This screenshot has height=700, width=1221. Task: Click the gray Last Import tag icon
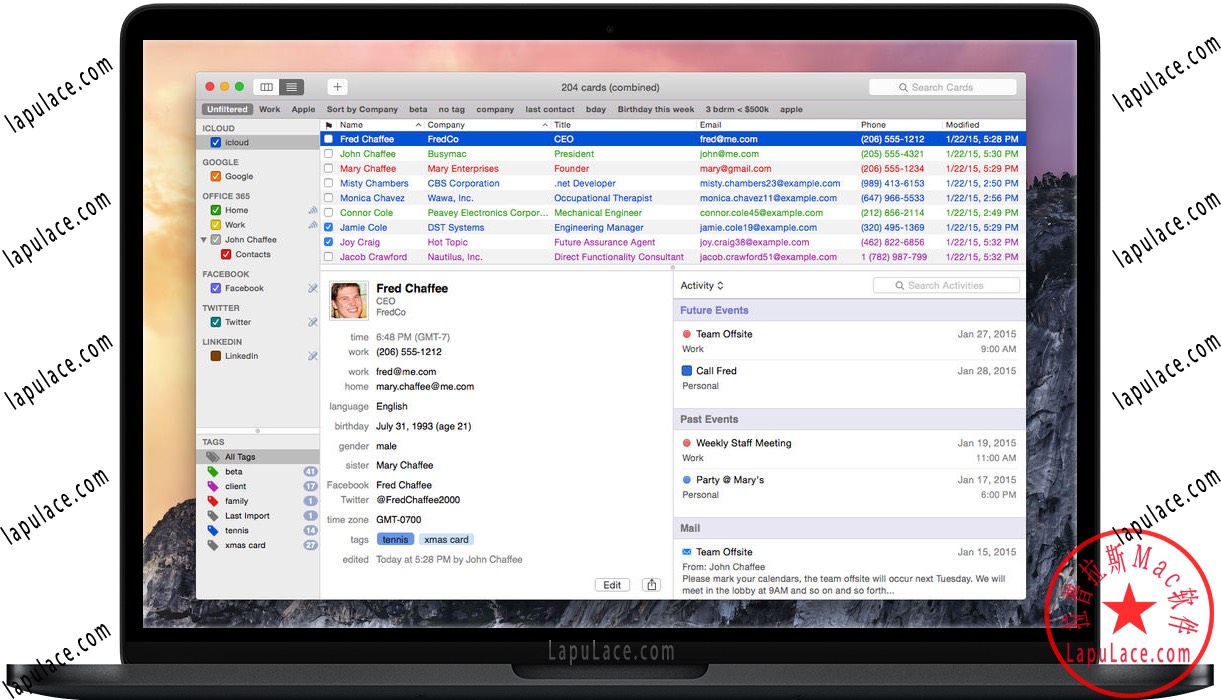point(212,516)
